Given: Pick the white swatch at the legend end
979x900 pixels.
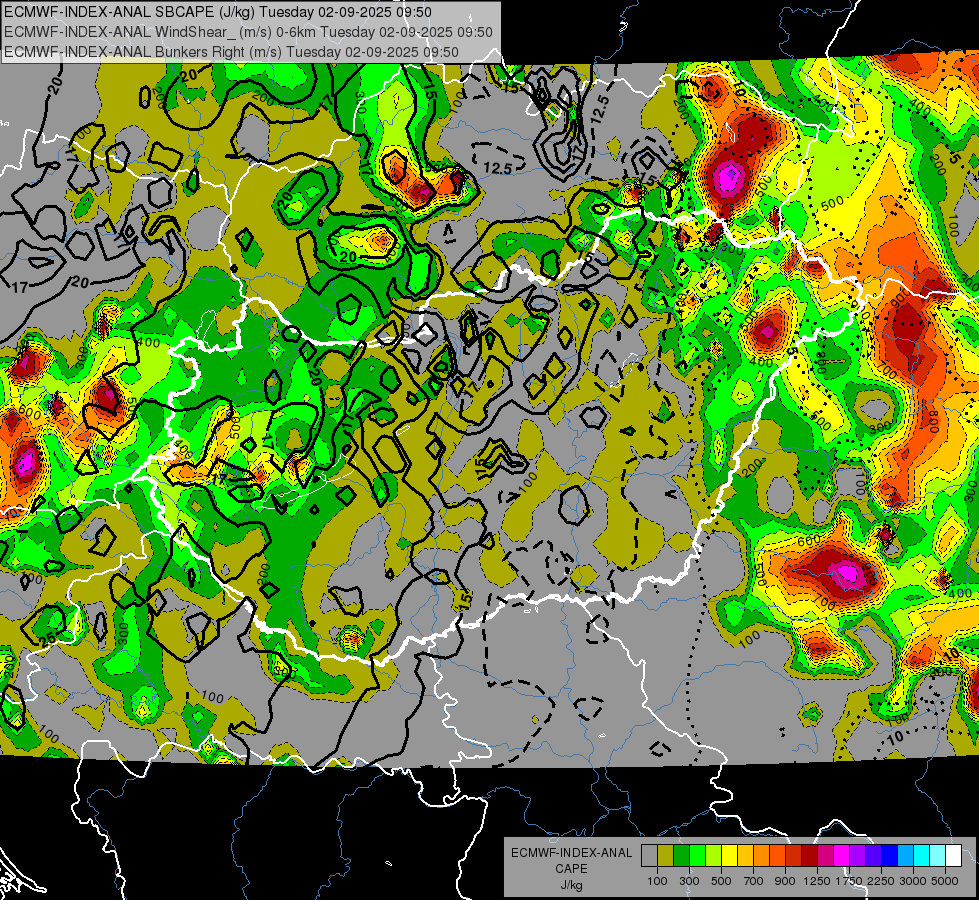Looking at the screenshot, I should (953, 855).
